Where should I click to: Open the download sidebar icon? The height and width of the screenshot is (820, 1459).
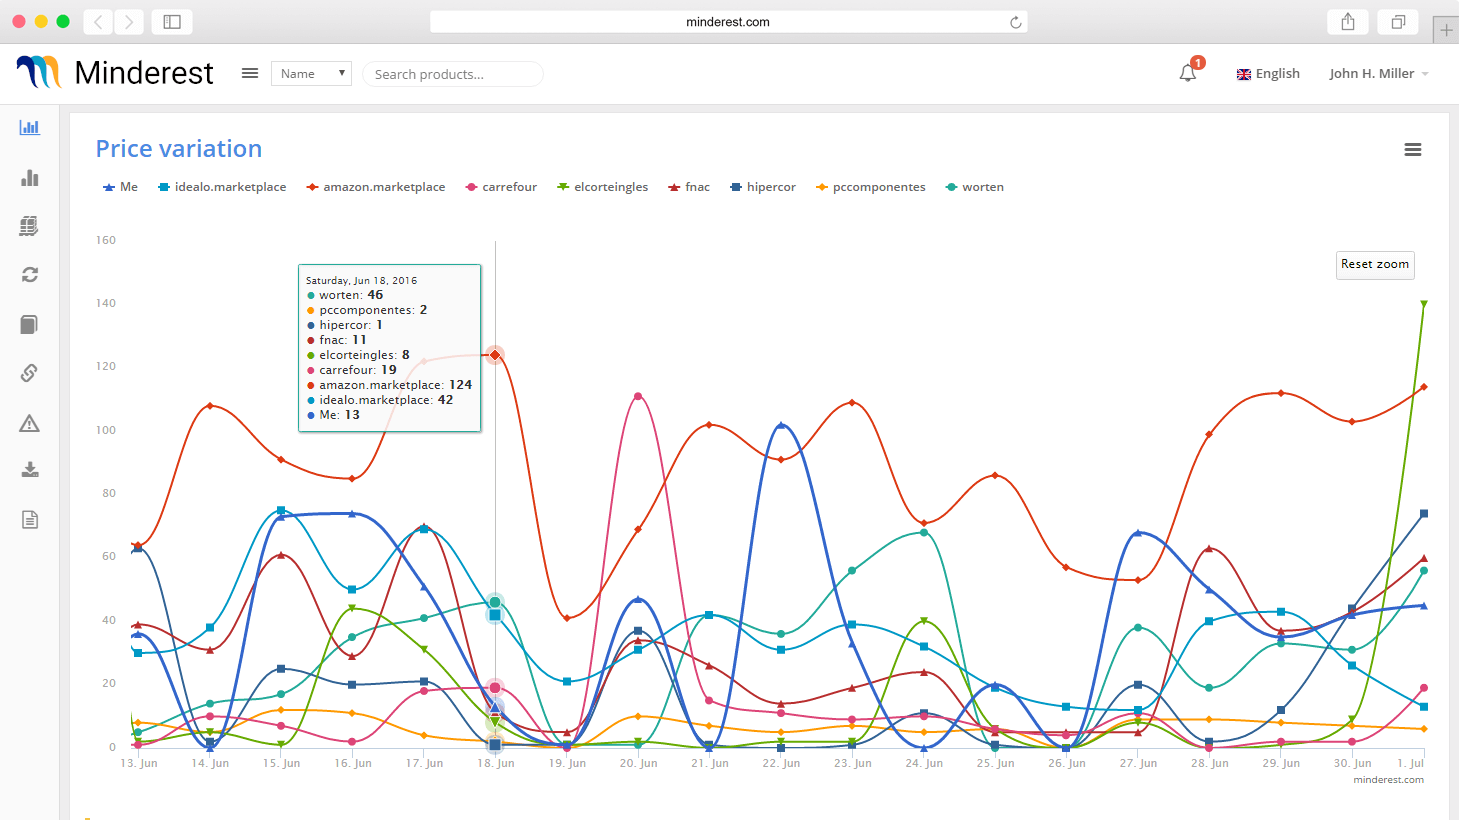click(30, 470)
